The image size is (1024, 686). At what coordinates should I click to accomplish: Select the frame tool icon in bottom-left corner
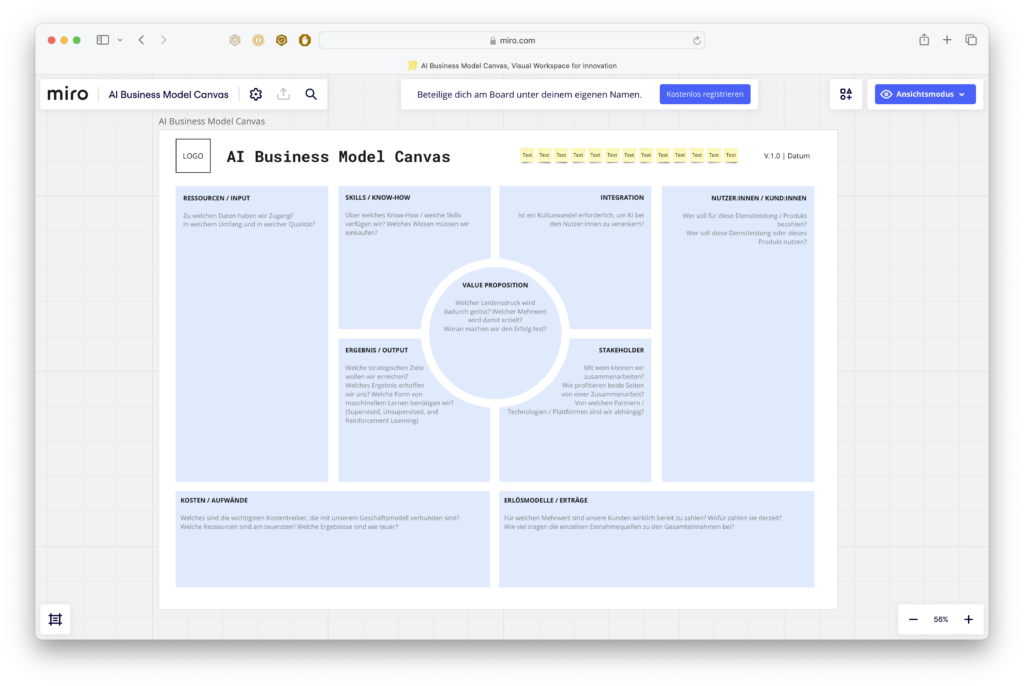(x=55, y=618)
